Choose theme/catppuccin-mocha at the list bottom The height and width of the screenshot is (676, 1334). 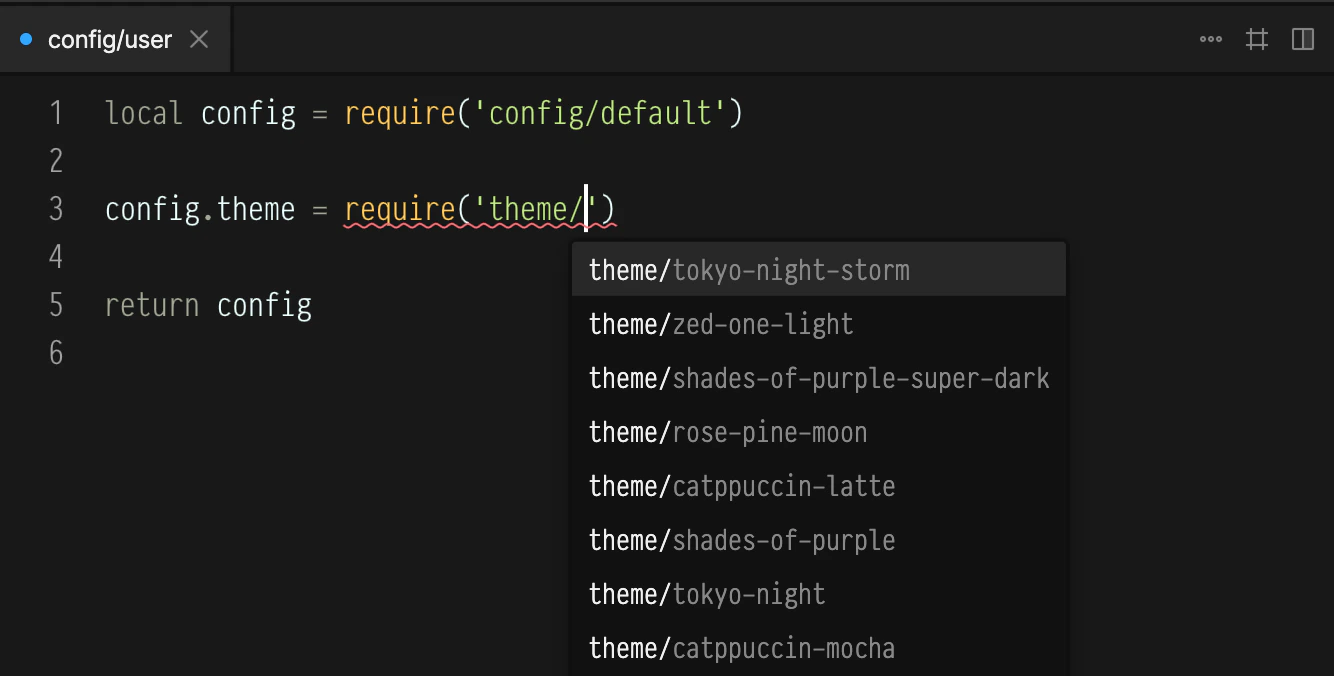point(742,648)
